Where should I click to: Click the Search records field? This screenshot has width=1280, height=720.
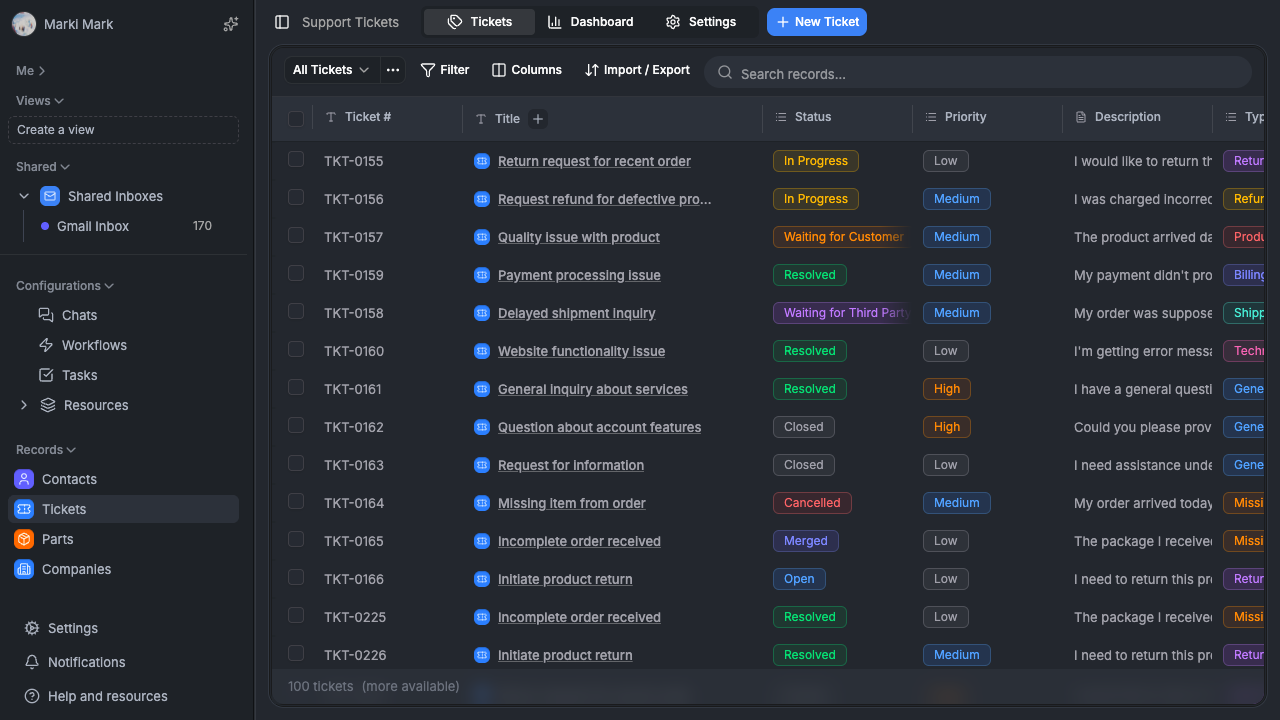(980, 73)
